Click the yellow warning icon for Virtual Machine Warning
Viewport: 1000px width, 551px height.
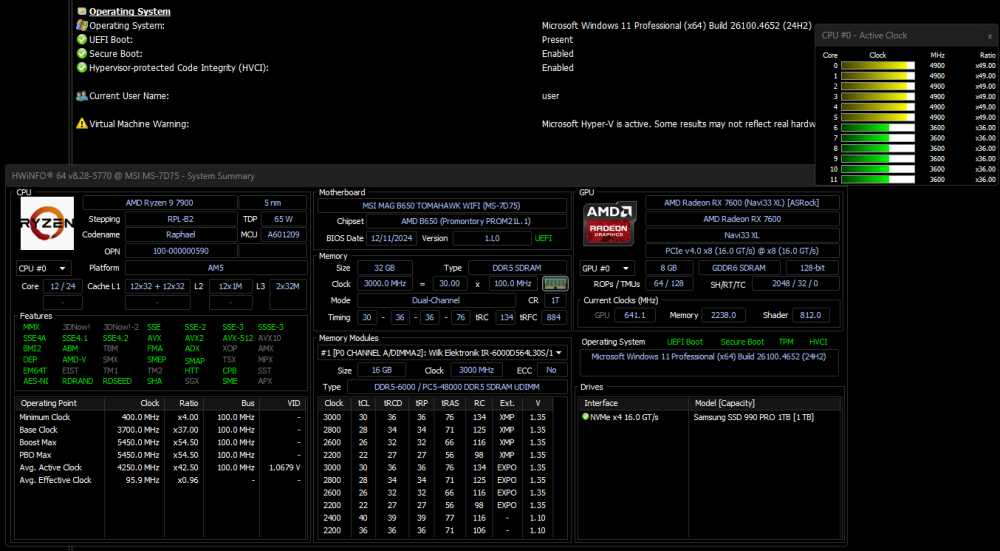click(x=82, y=124)
